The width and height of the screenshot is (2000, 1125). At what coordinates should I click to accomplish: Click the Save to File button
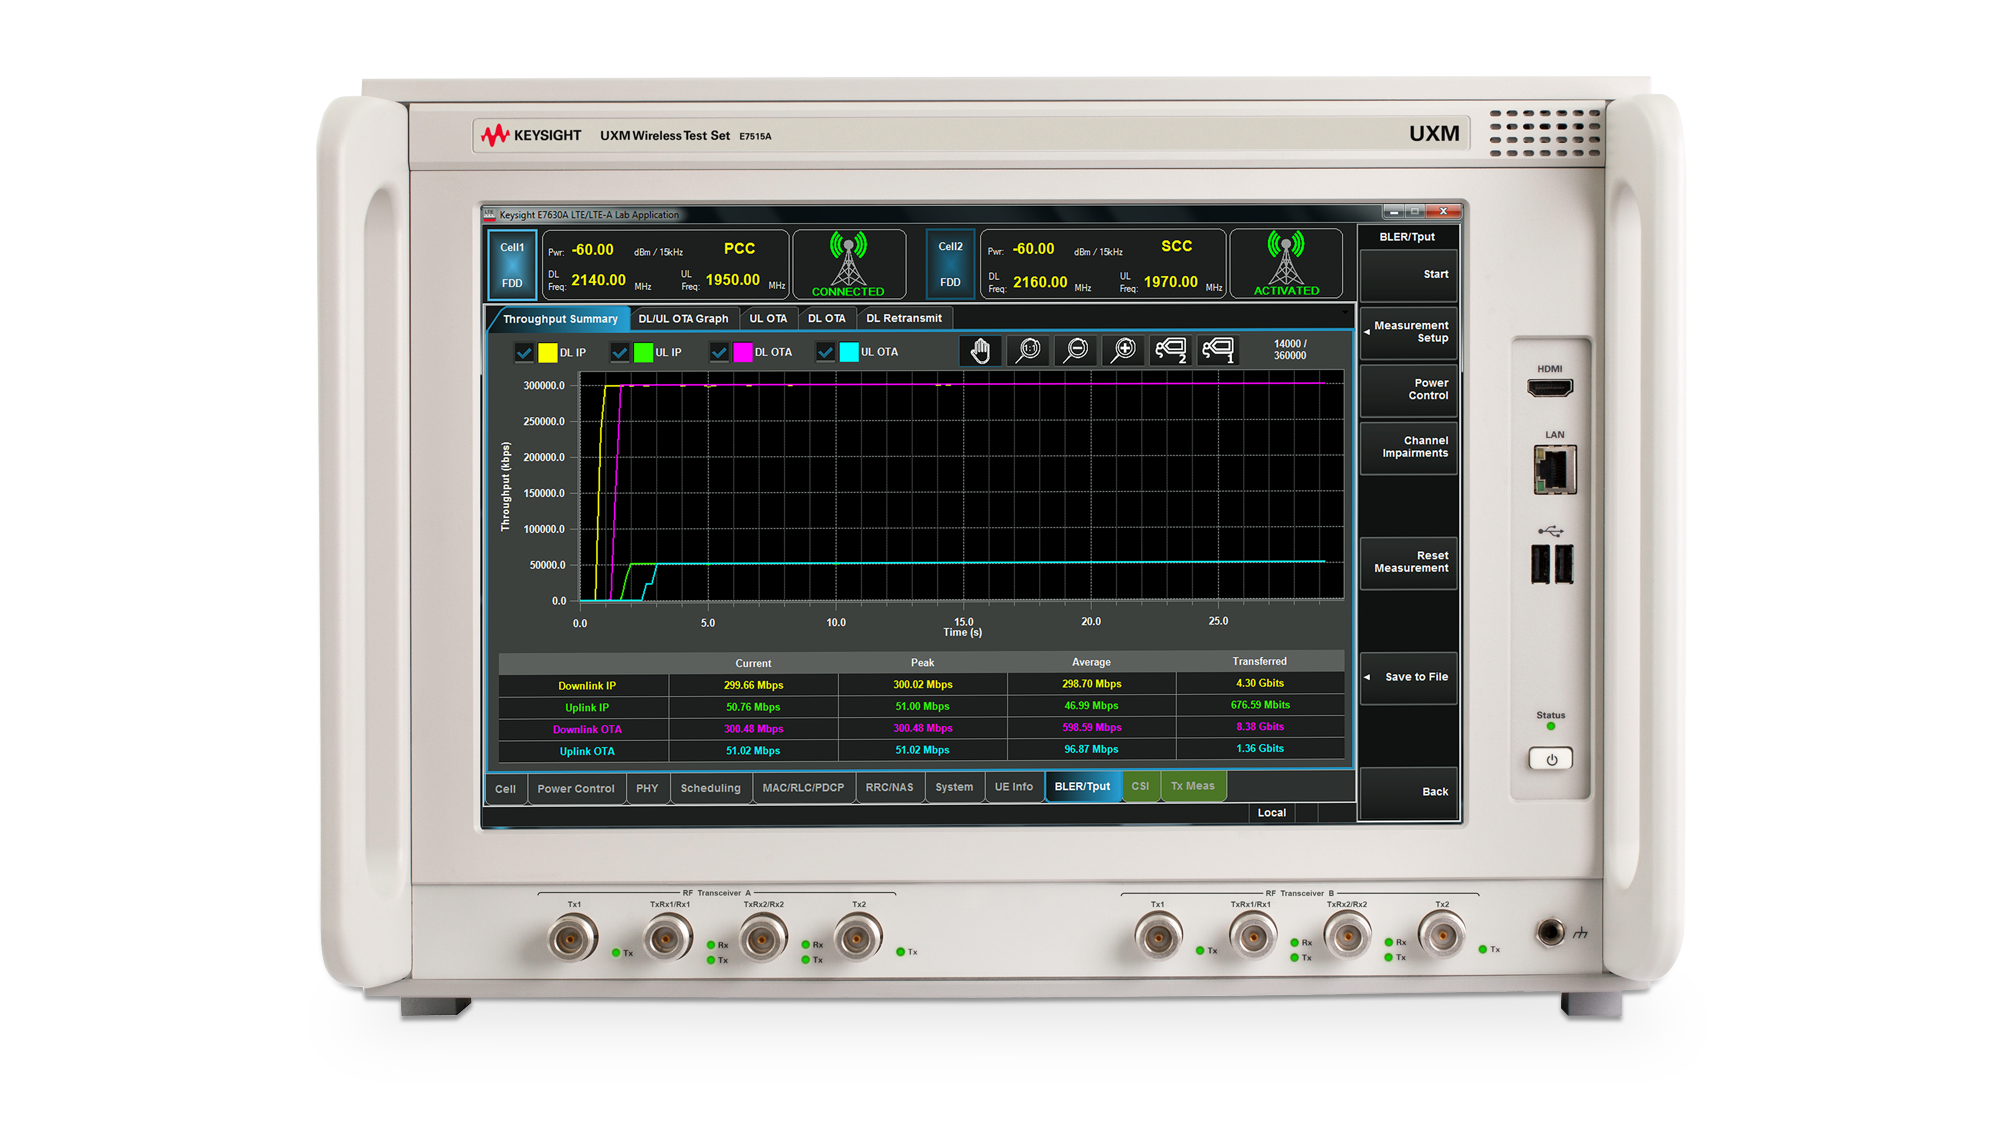click(1410, 677)
